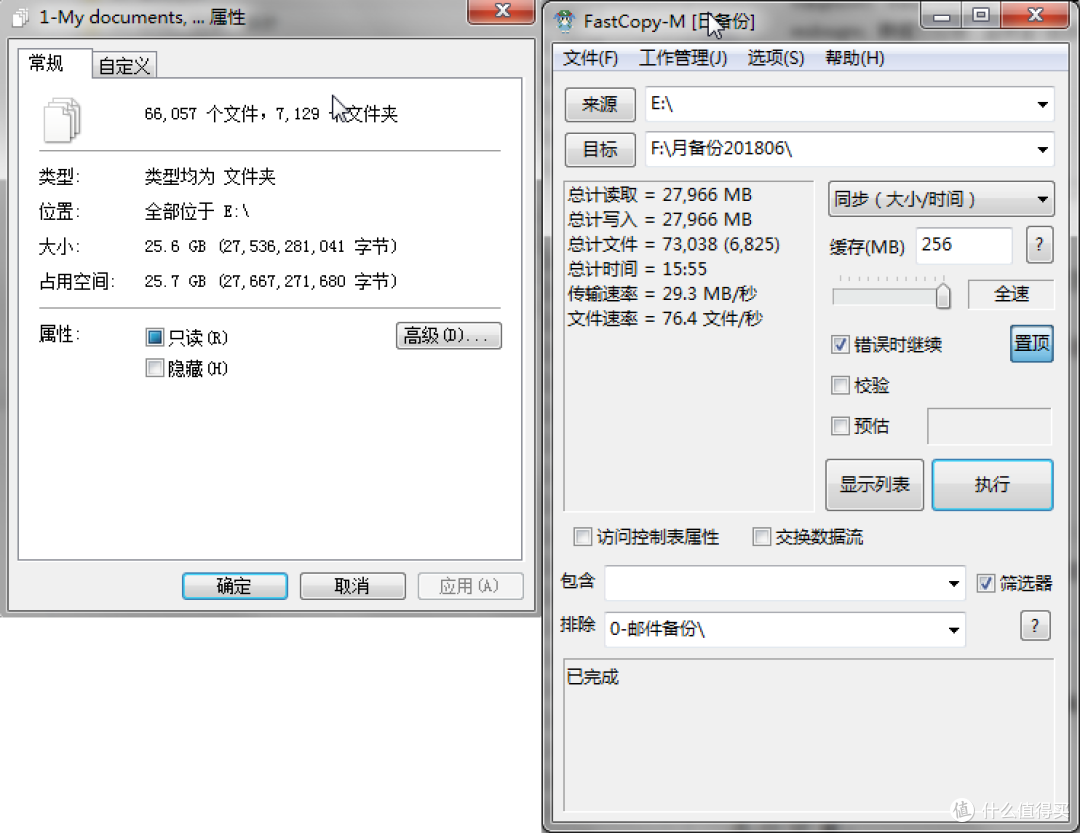This screenshot has width=1080, height=833.
Task: Minimize the FastCopy window
Action: (942, 15)
